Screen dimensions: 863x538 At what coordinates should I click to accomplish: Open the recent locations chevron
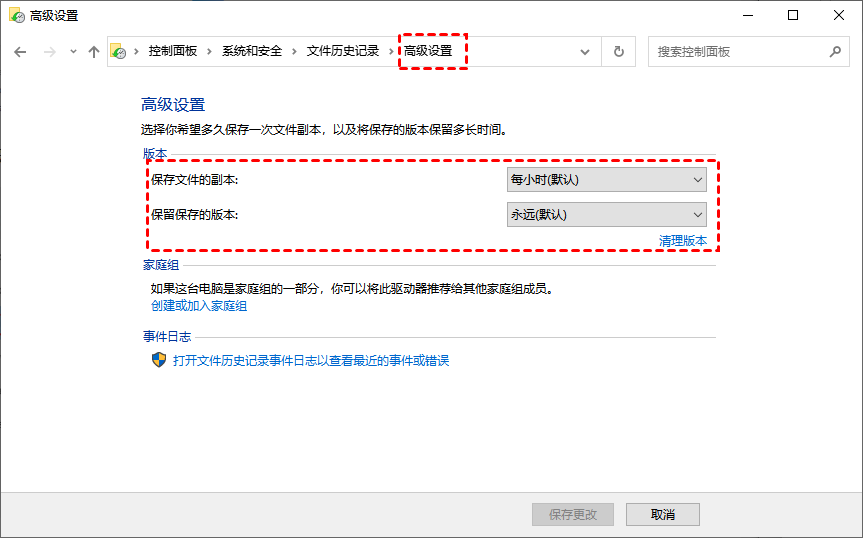pos(73,52)
